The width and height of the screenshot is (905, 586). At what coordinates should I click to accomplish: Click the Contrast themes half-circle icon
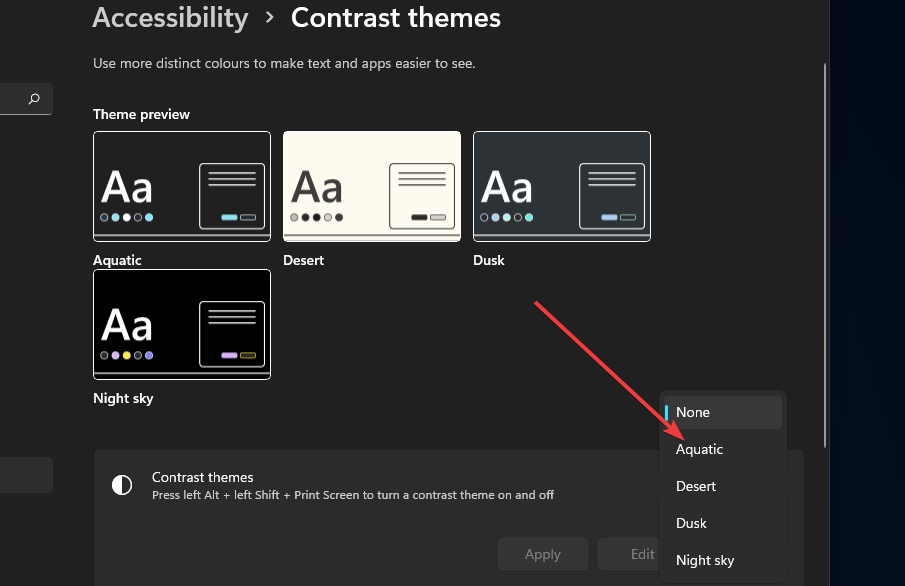(x=122, y=485)
